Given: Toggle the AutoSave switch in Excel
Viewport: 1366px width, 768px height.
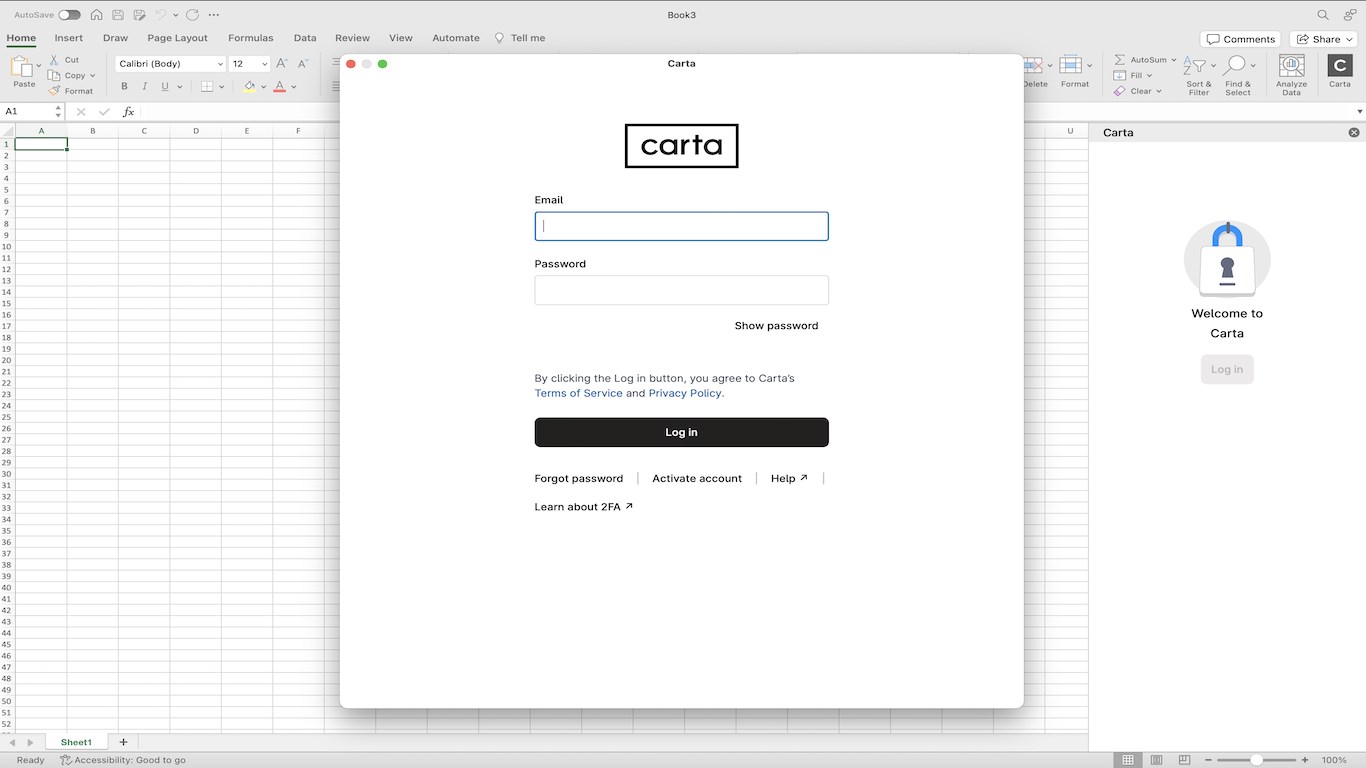Looking at the screenshot, I should [69, 15].
